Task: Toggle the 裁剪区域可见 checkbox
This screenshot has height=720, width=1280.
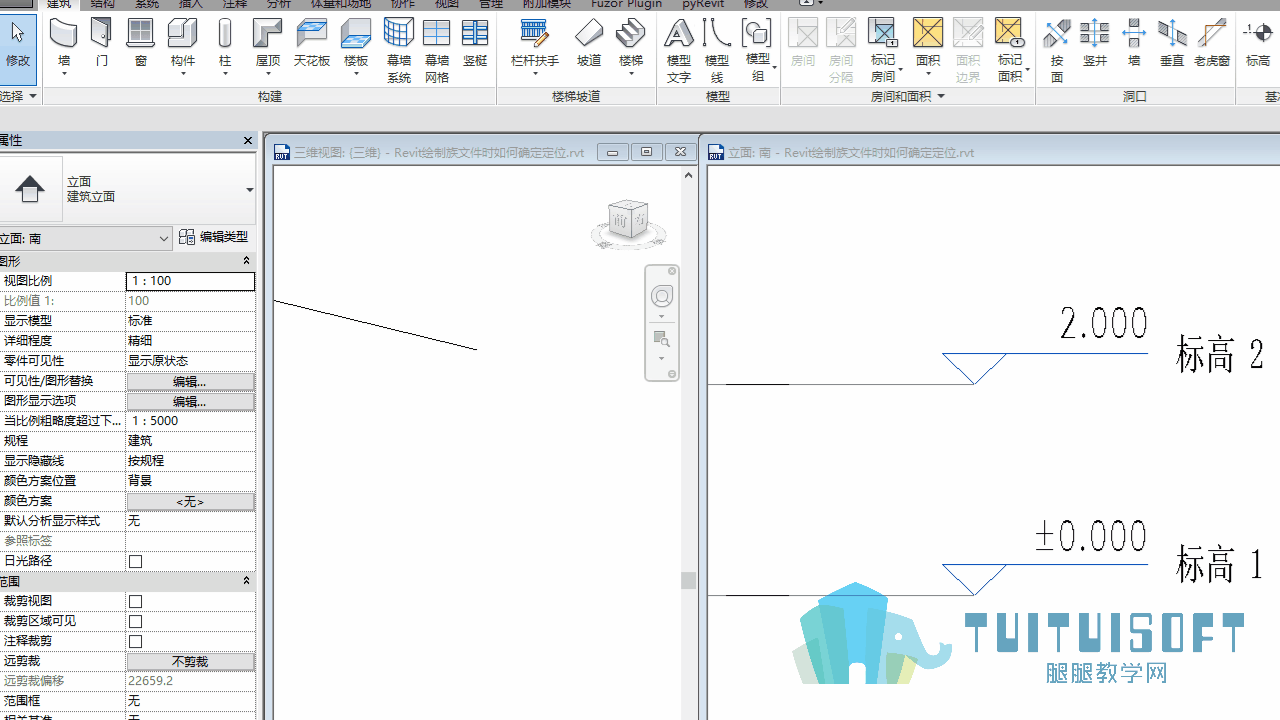Action: (x=136, y=621)
